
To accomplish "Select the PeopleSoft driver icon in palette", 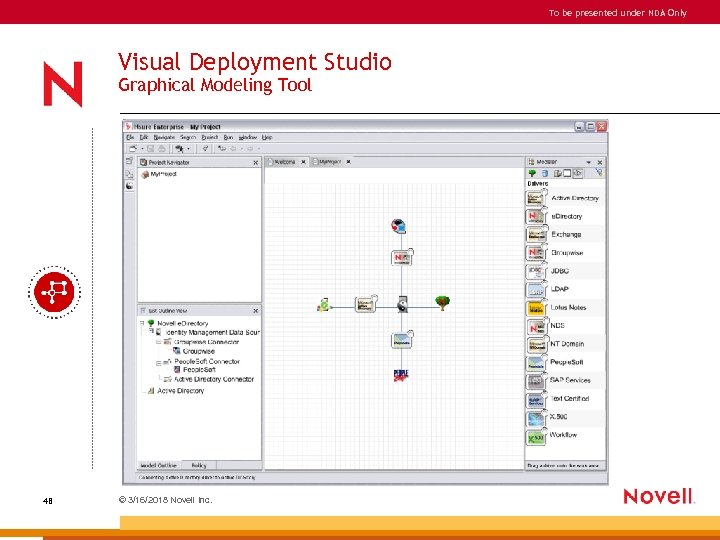I will (535, 363).
